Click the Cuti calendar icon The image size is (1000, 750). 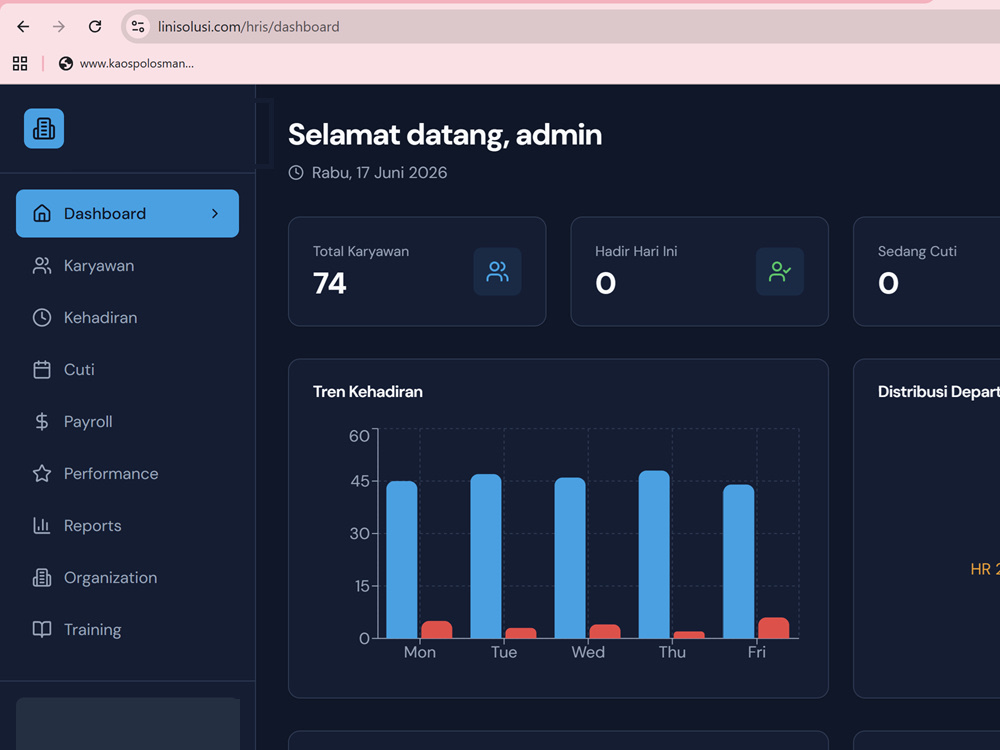pos(42,369)
